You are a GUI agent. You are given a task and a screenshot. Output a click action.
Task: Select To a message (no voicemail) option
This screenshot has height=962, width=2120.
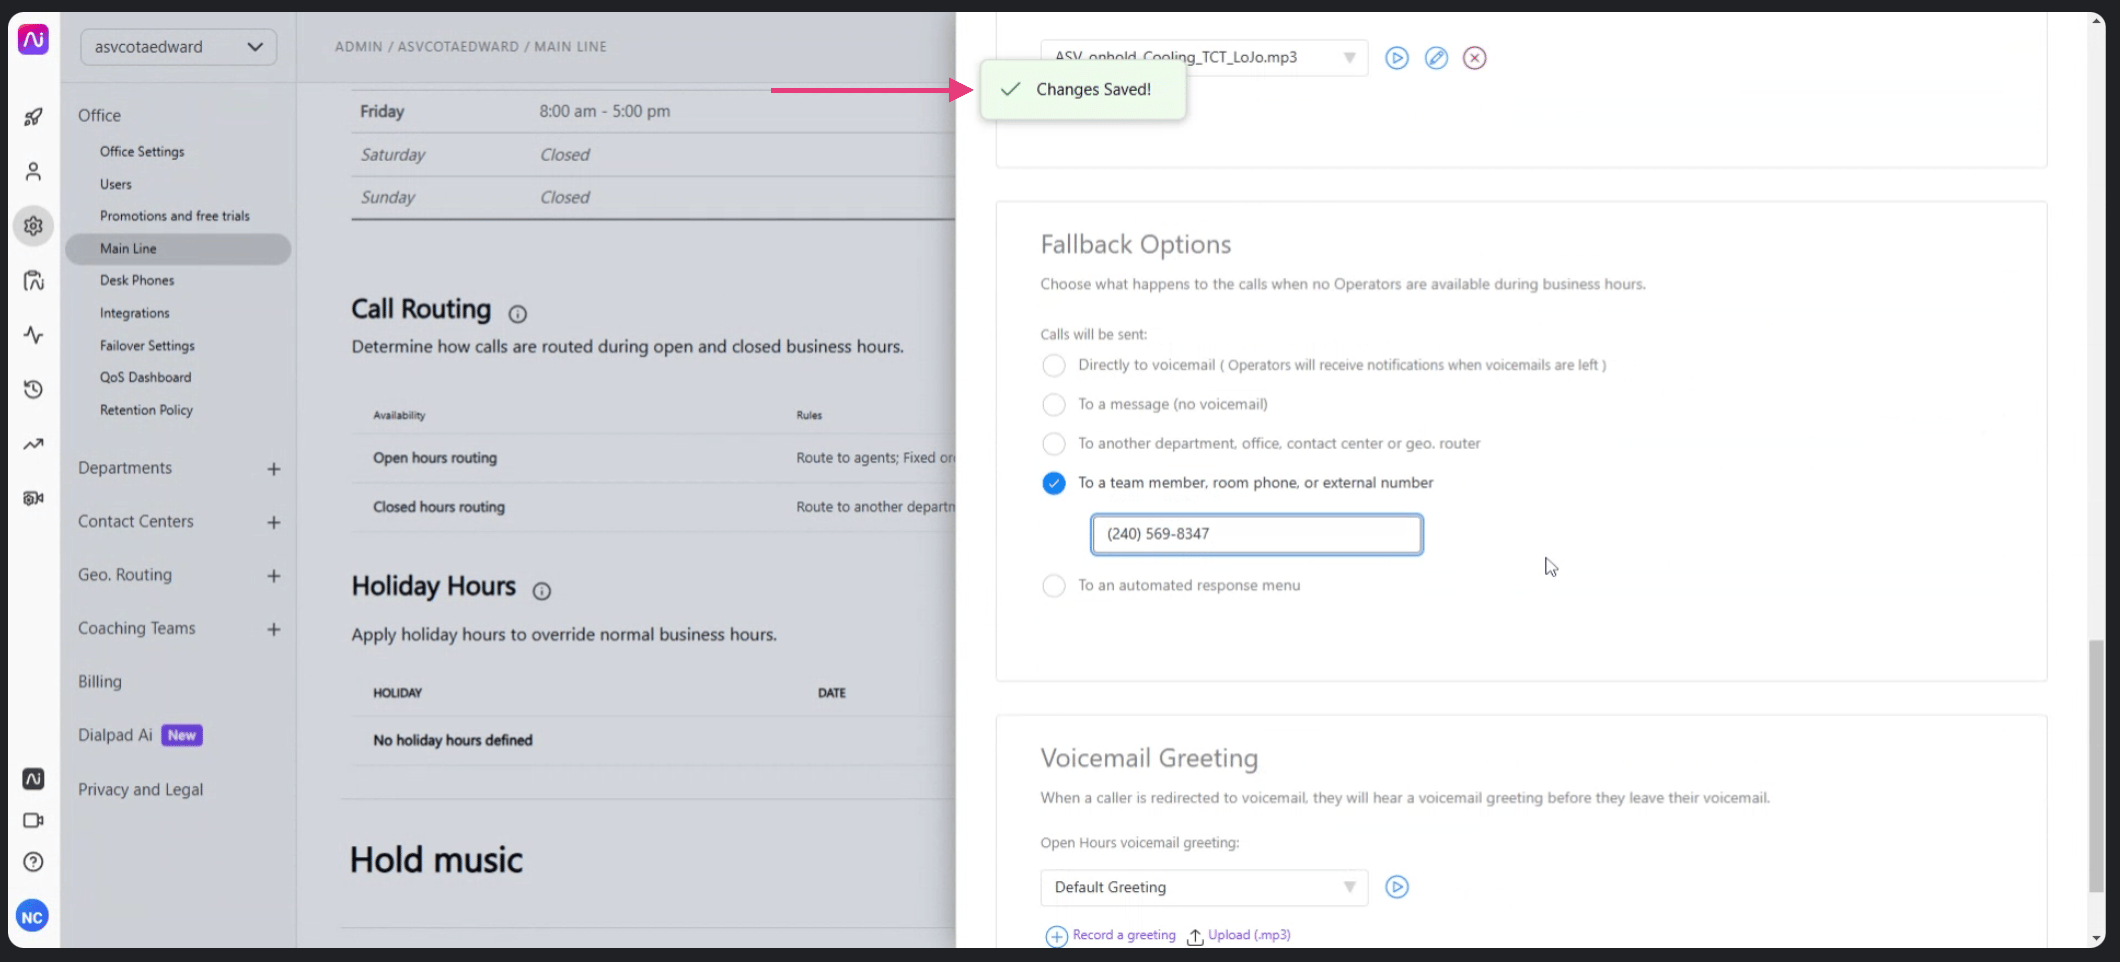[x=1054, y=405]
